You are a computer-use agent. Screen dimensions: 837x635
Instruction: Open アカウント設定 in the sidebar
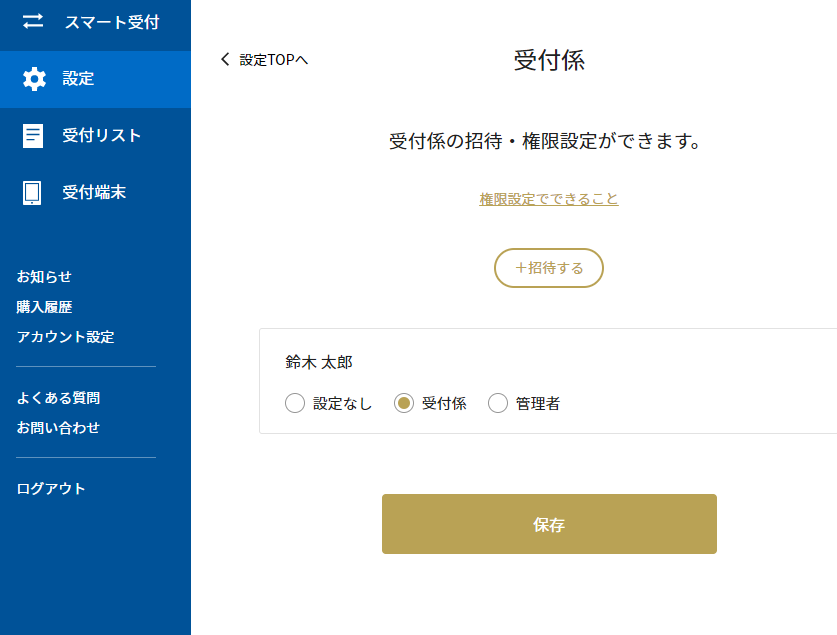(65, 337)
